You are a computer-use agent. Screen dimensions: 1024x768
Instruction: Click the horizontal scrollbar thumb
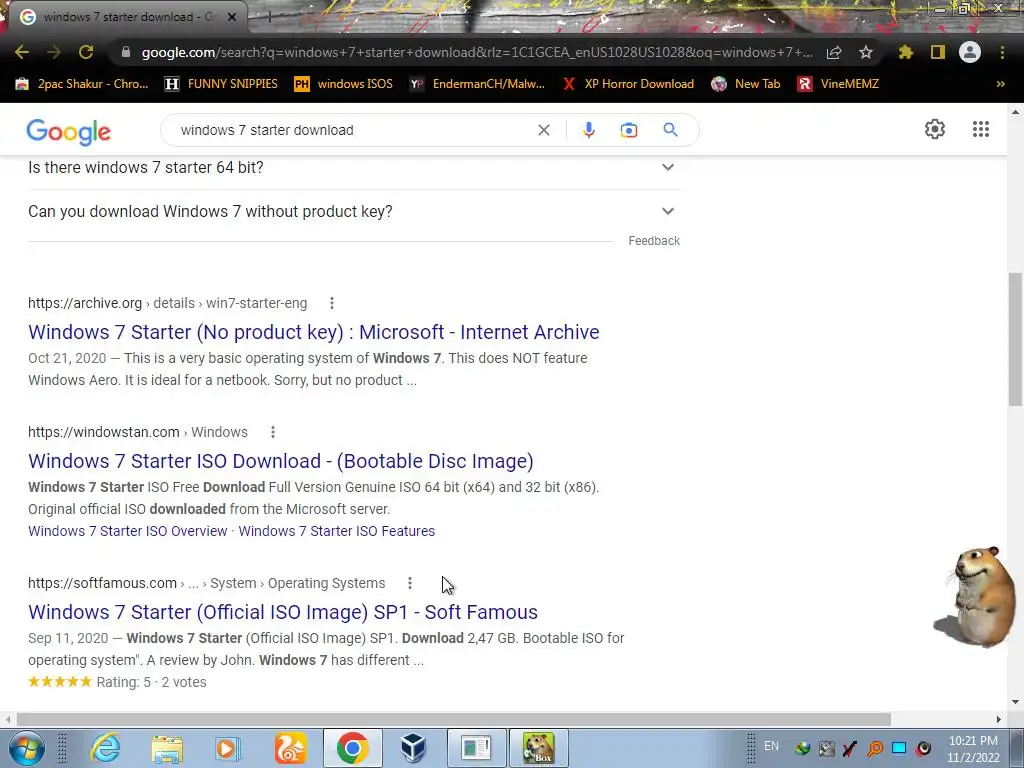click(453, 719)
